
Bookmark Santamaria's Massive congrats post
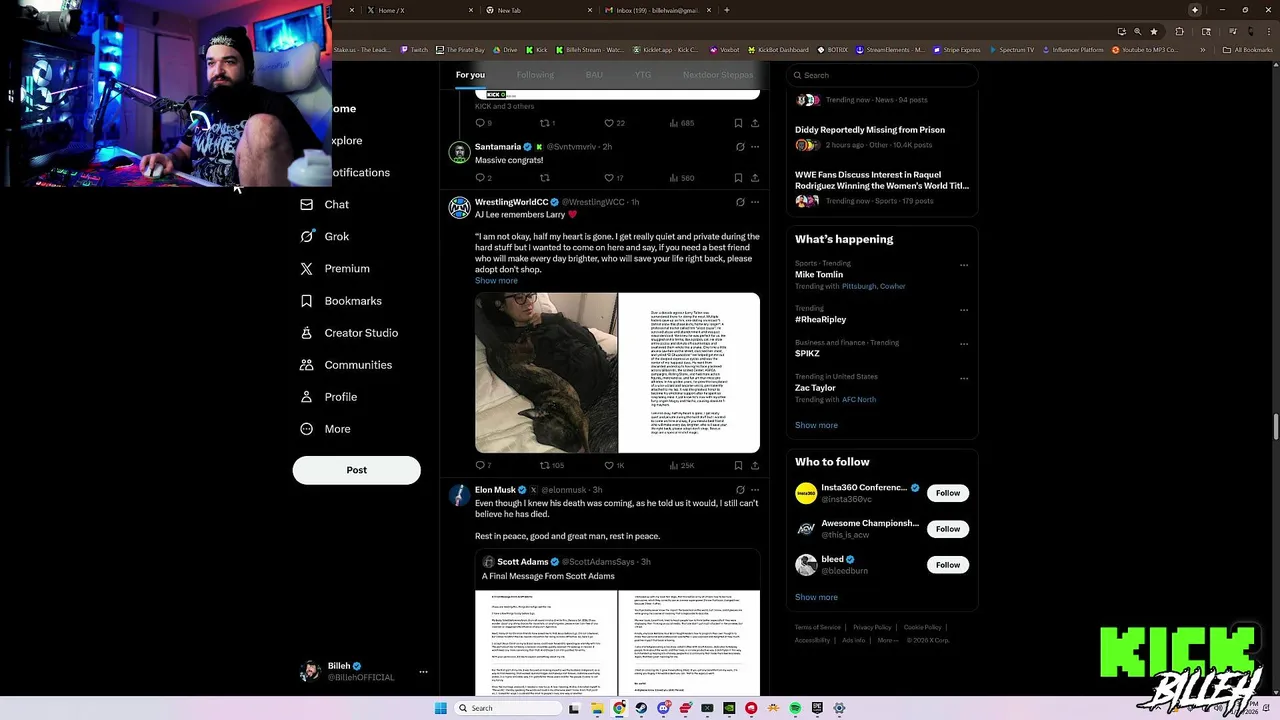tap(738, 178)
